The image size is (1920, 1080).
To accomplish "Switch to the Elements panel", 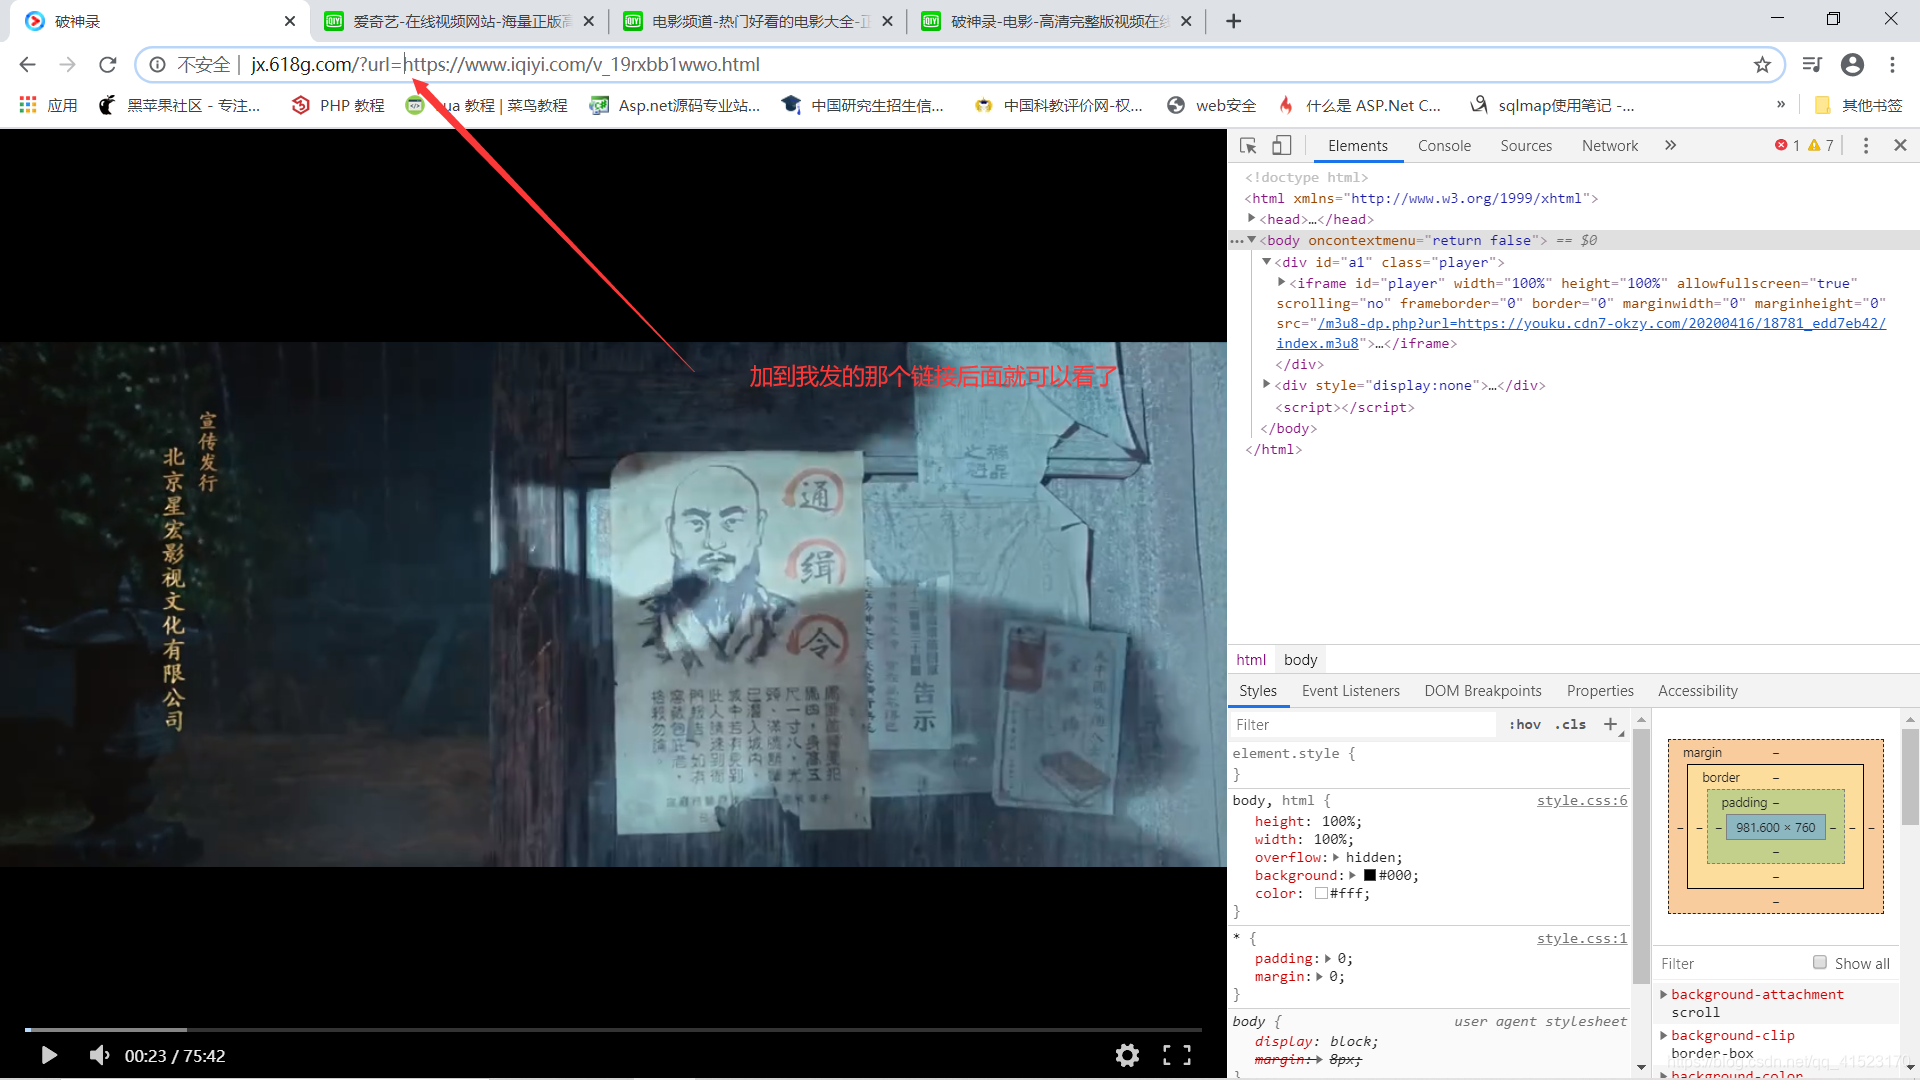I will tap(1357, 146).
